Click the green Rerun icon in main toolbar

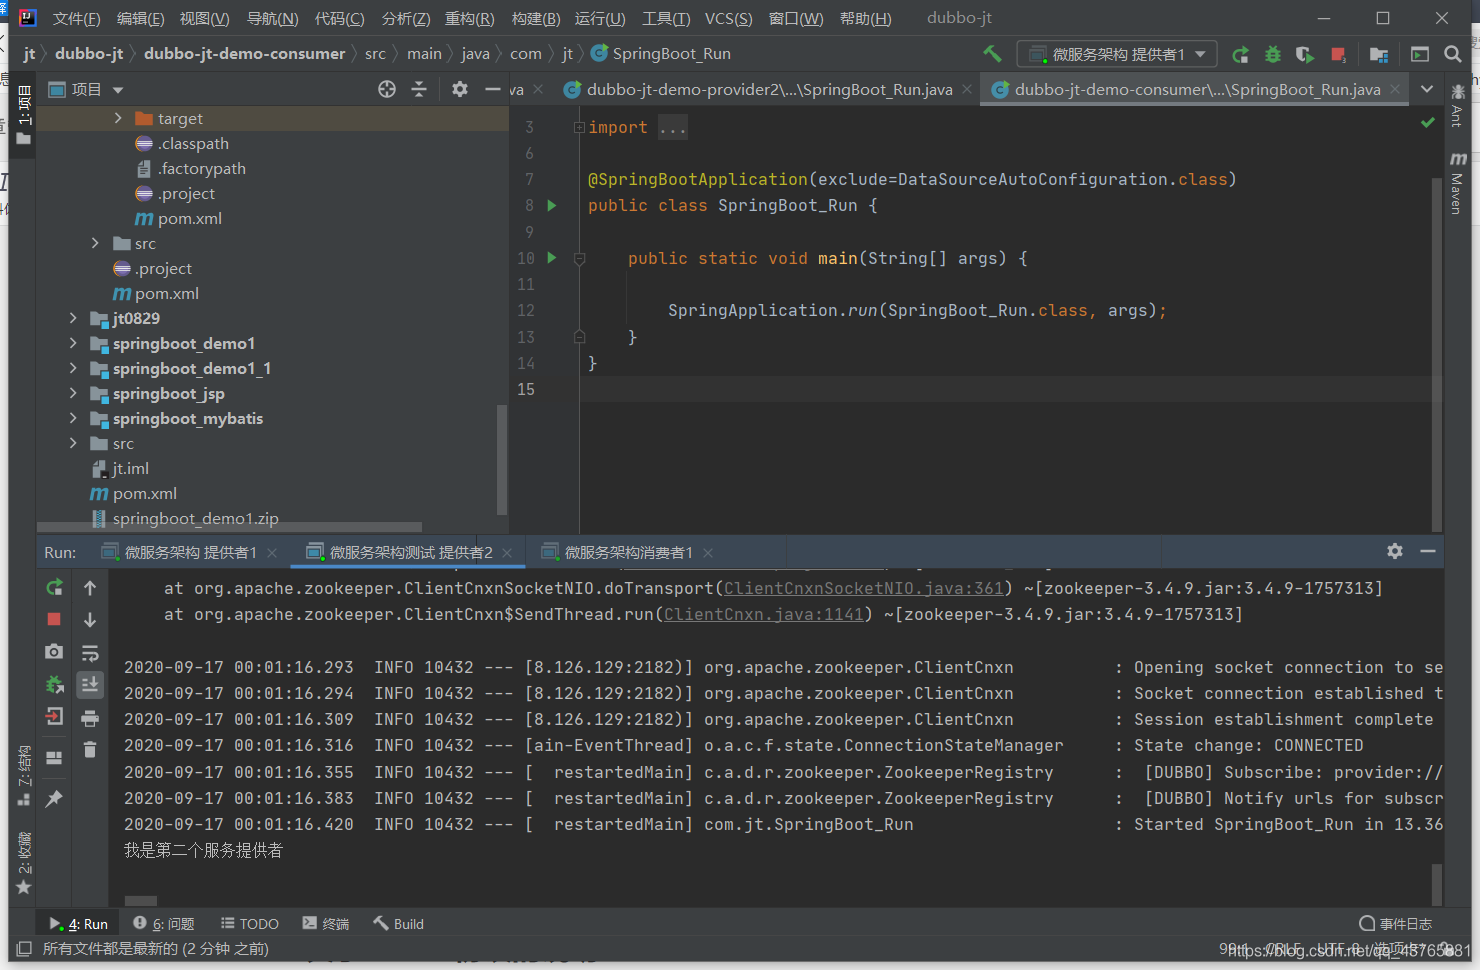1241,55
